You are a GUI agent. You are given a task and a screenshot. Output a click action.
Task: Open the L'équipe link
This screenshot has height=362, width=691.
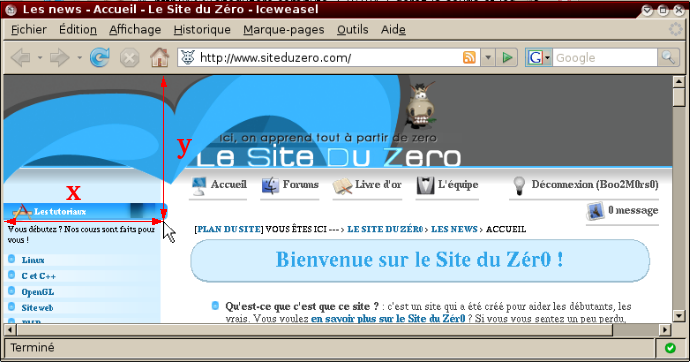click(458, 184)
